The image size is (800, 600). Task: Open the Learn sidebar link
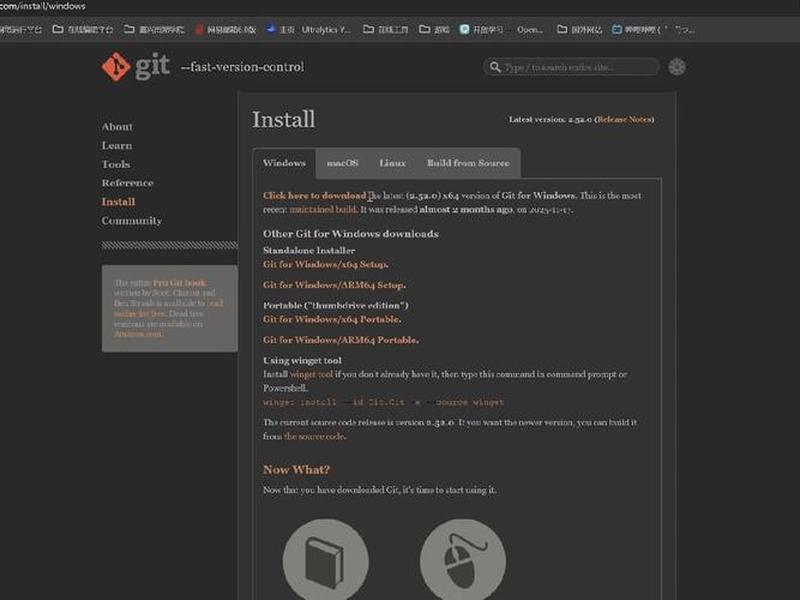117,145
